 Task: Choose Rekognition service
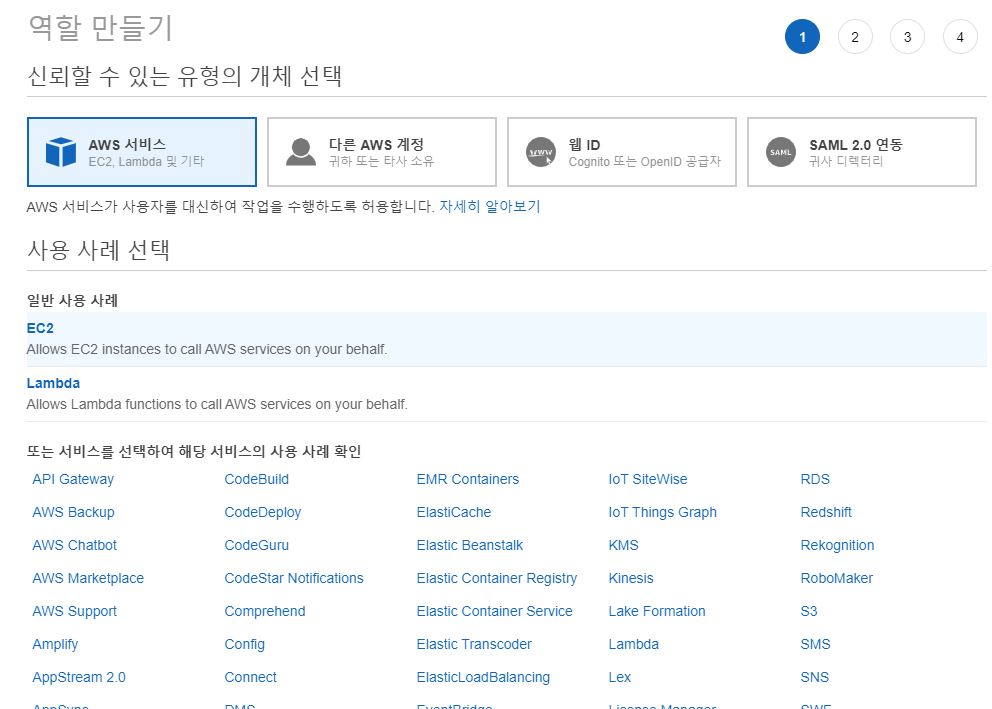837,545
